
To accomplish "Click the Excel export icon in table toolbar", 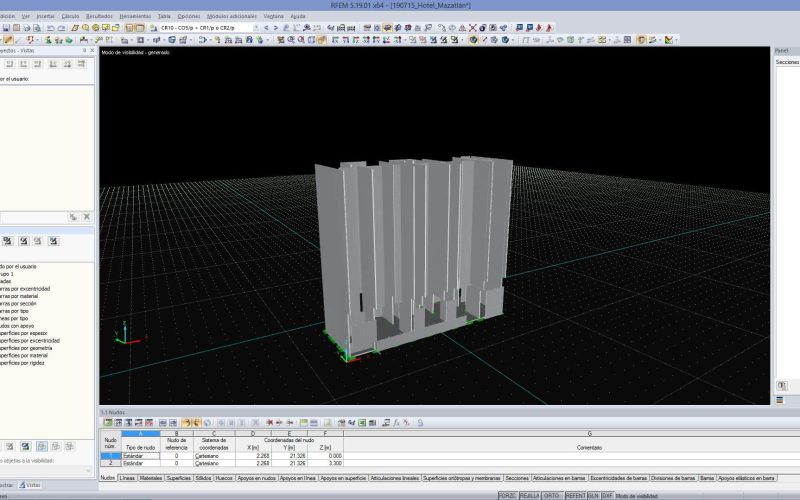I will tap(362, 422).
